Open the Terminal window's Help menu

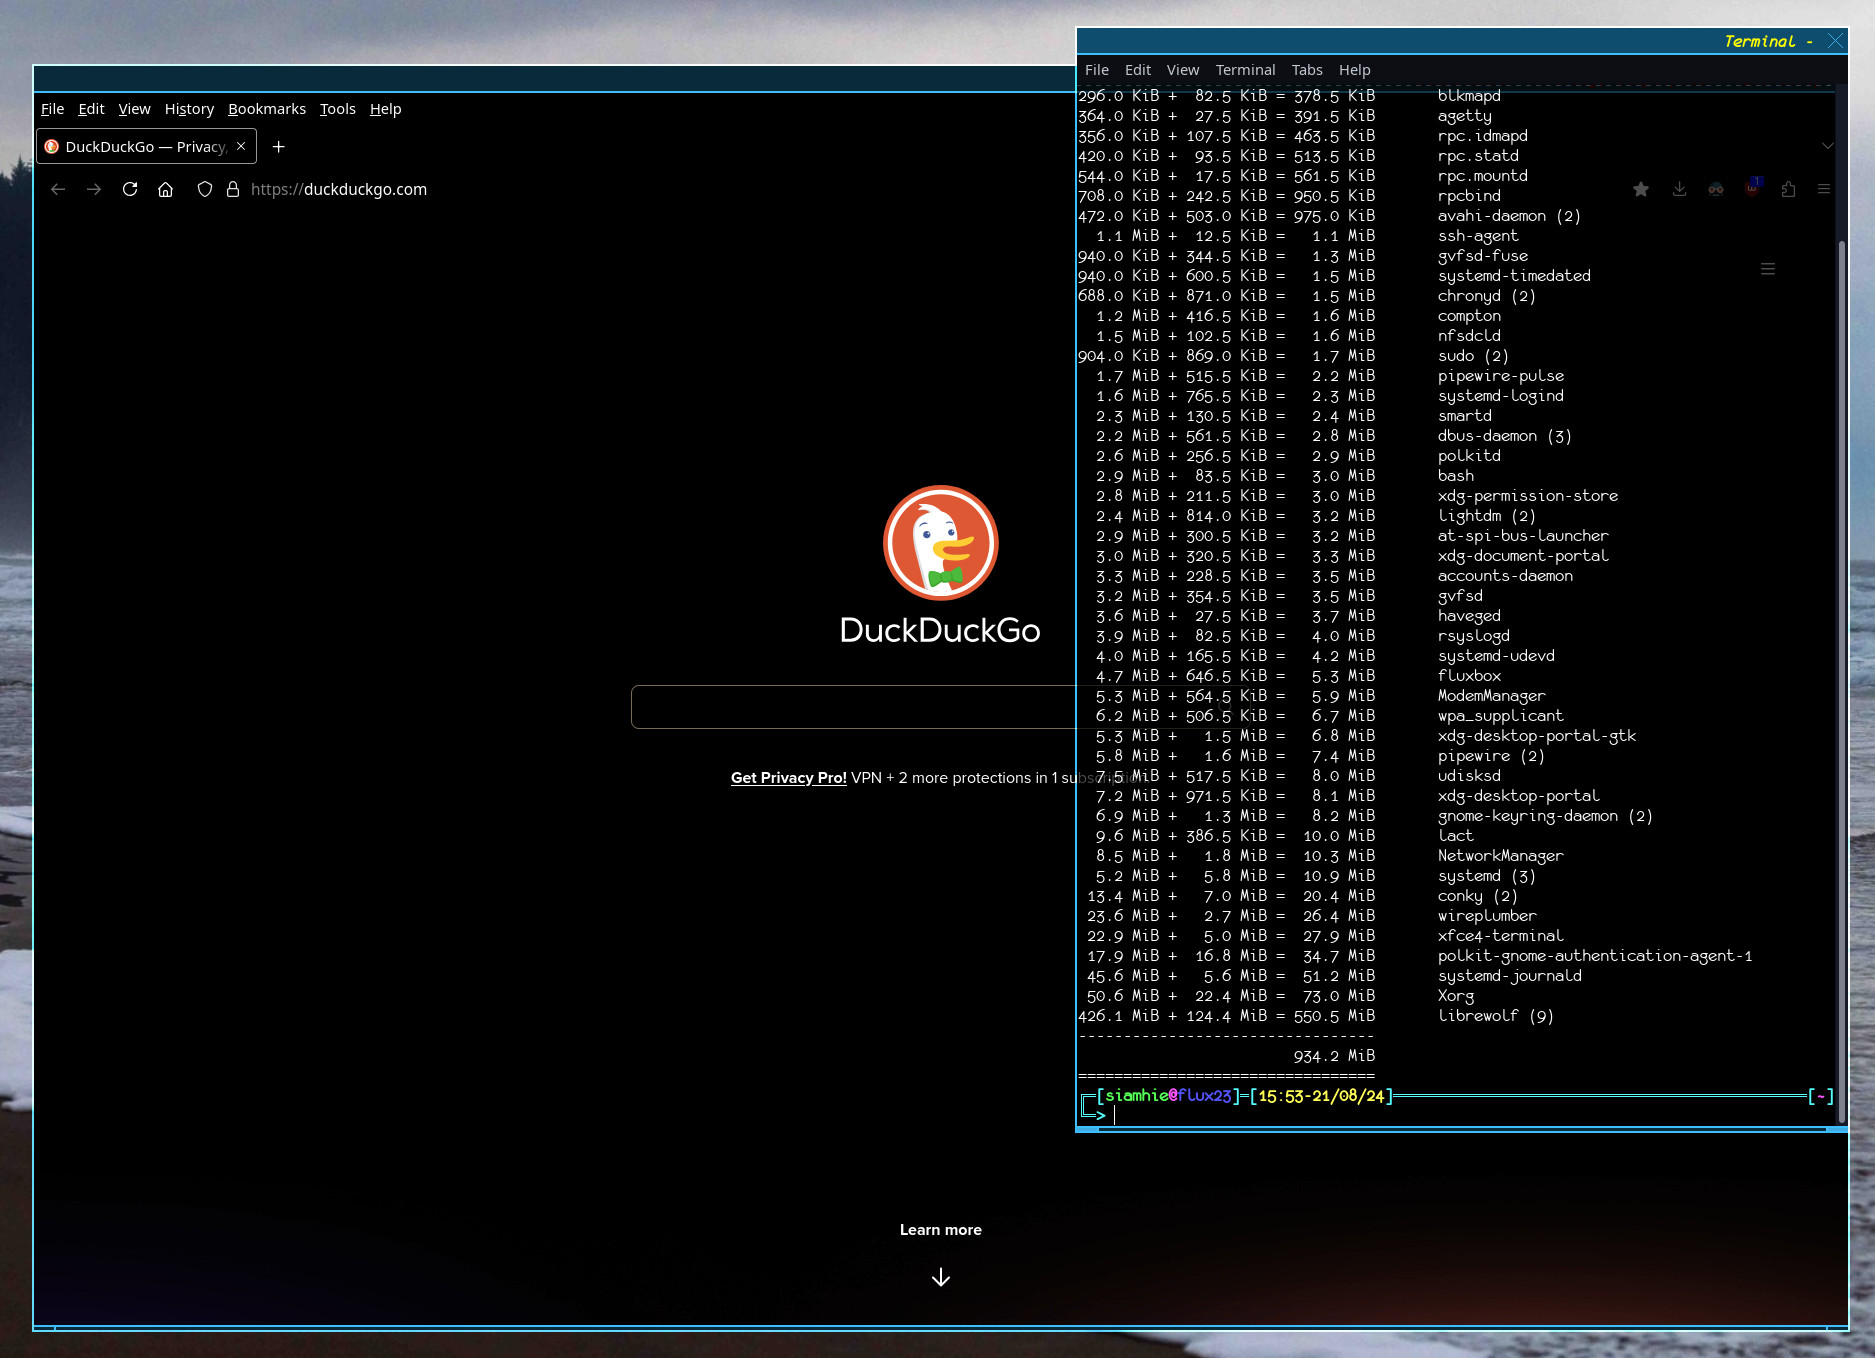(1355, 70)
